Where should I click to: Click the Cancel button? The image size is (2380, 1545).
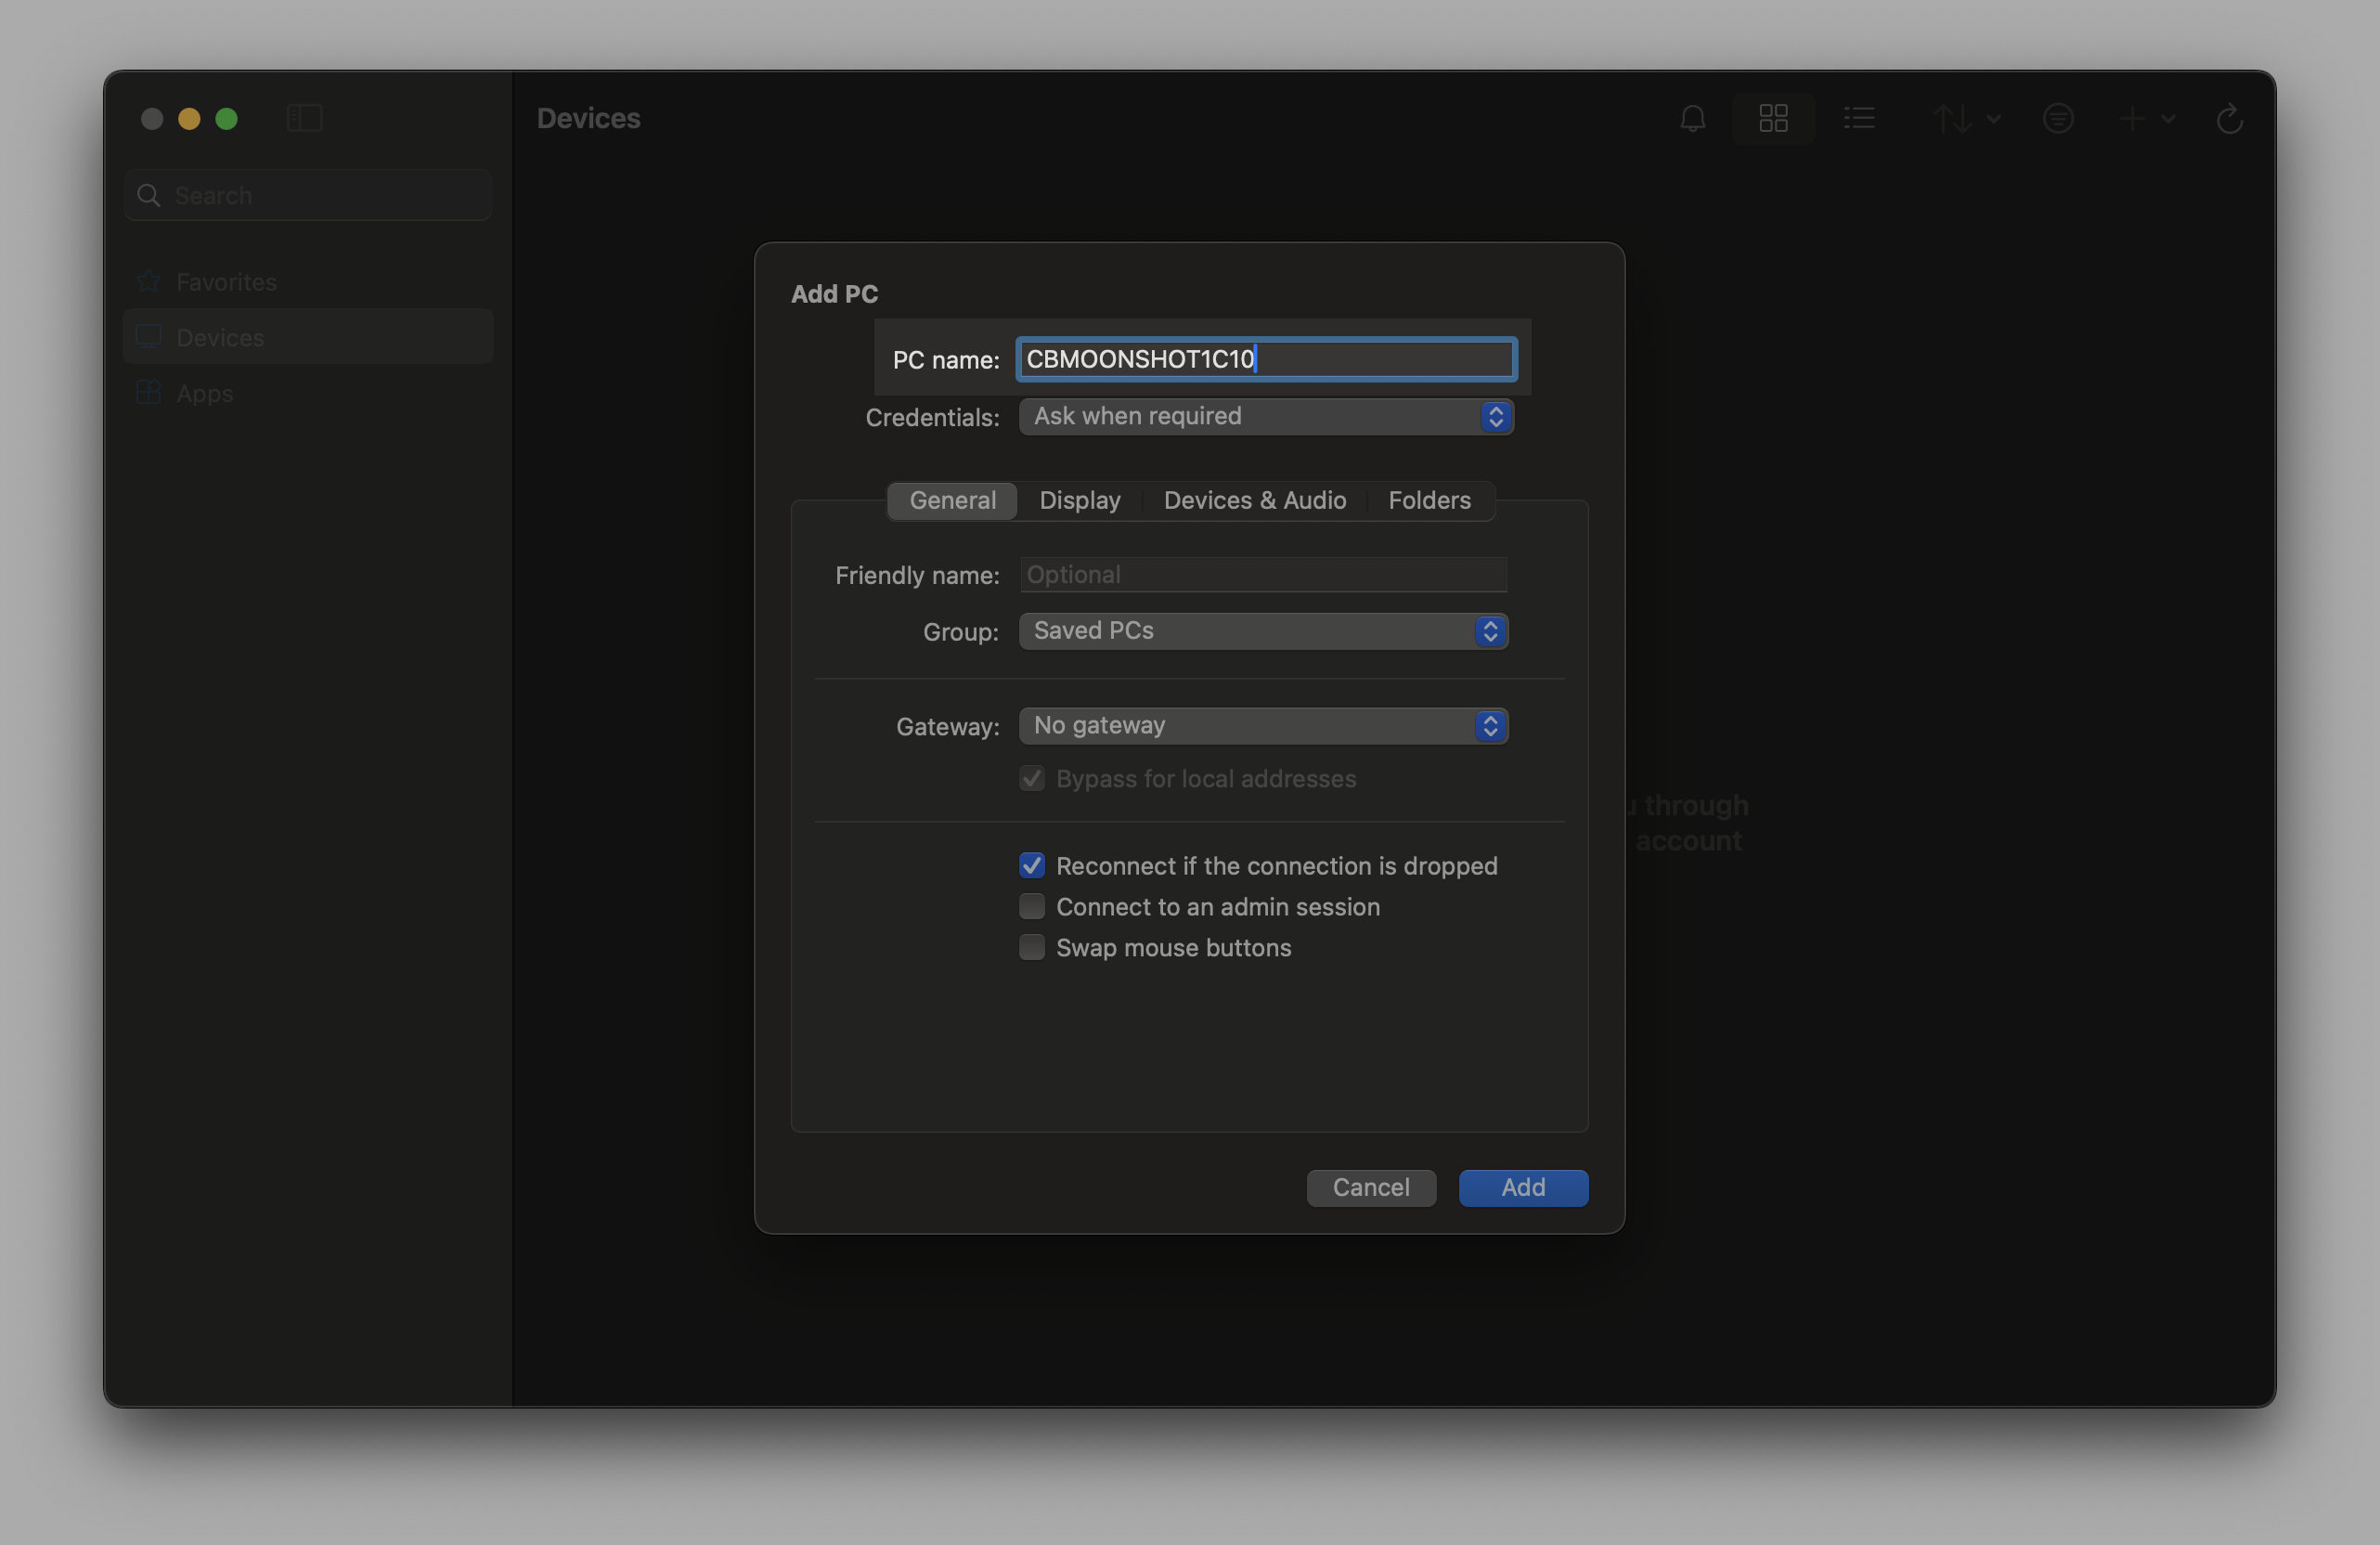coord(1371,1188)
